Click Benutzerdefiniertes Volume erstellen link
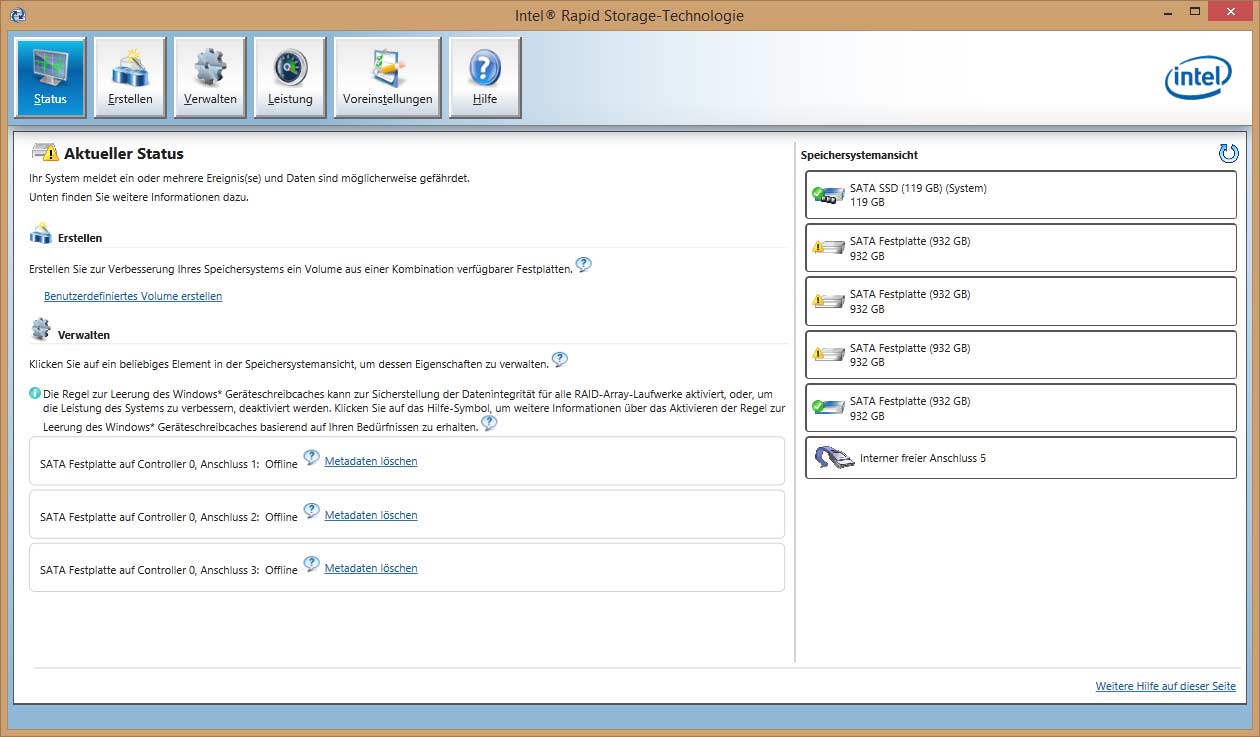The height and width of the screenshot is (737, 1260). (133, 296)
